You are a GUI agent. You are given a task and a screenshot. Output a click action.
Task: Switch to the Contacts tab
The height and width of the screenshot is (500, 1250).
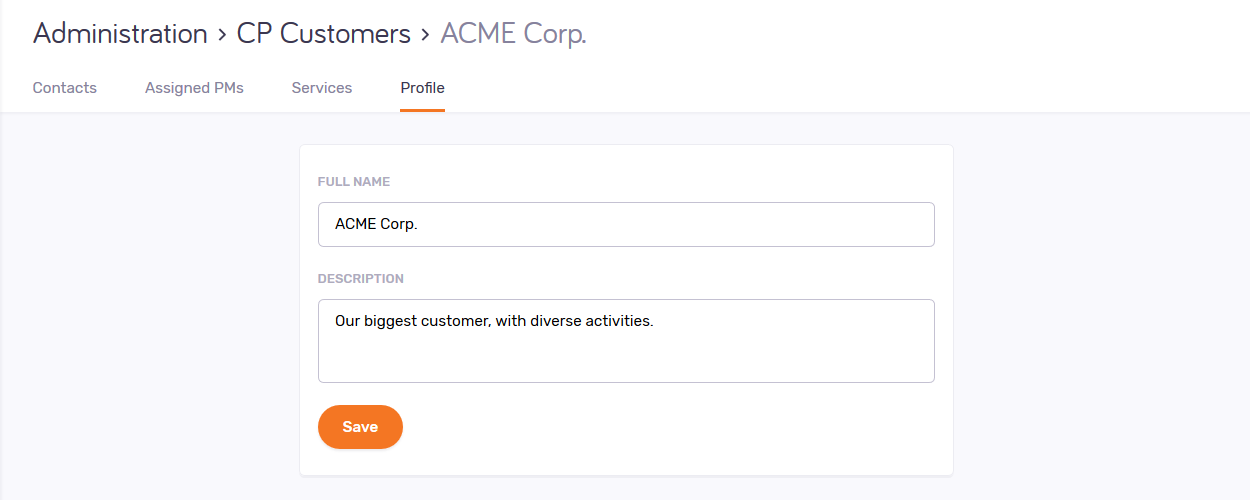(65, 88)
